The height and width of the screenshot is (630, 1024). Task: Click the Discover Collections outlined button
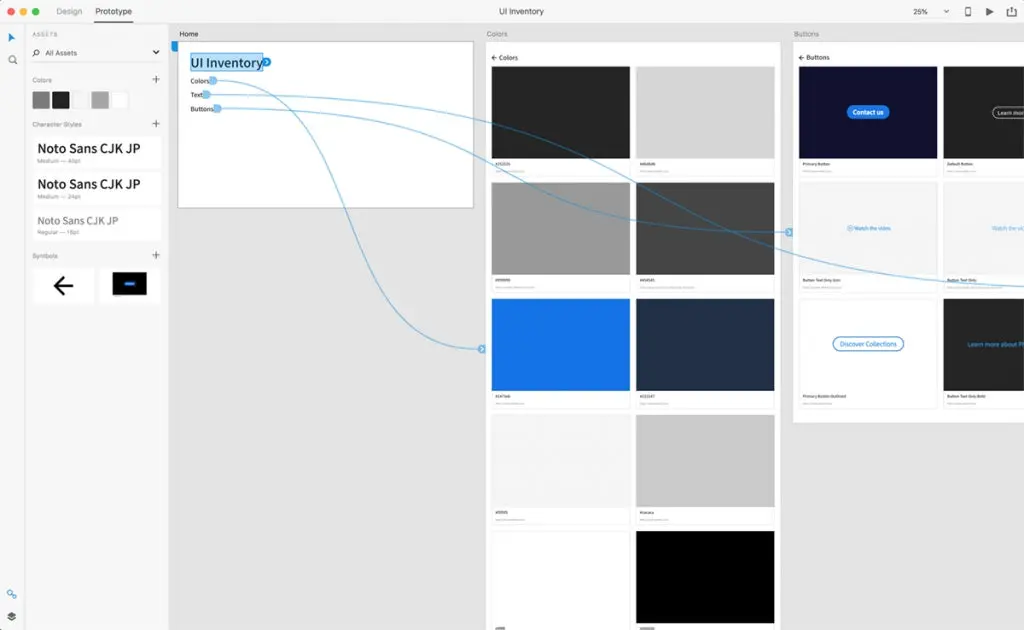(x=867, y=344)
